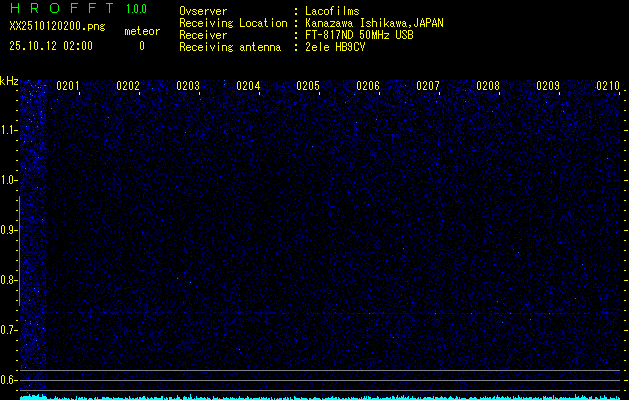This screenshot has width=629, height=400.
Task: Click the 0210 time marker
Action: coord(608,87)
